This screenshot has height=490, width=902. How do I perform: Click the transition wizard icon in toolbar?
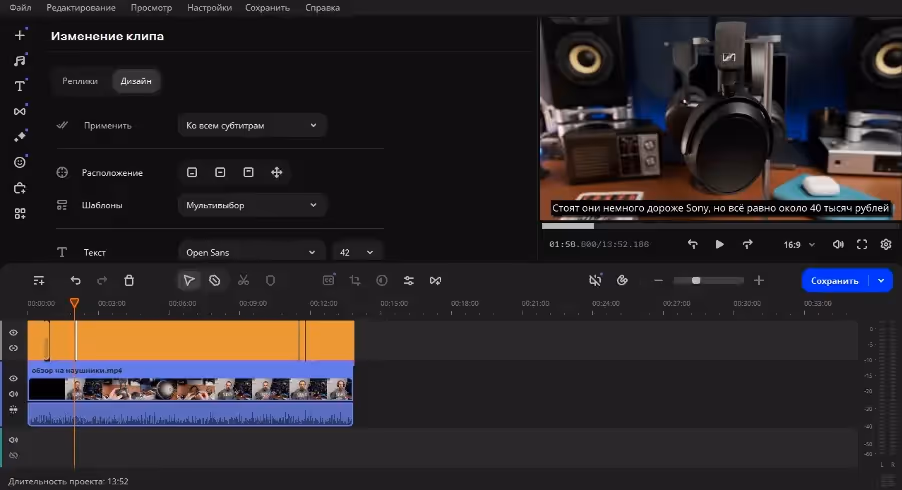[x=435, y=281]
